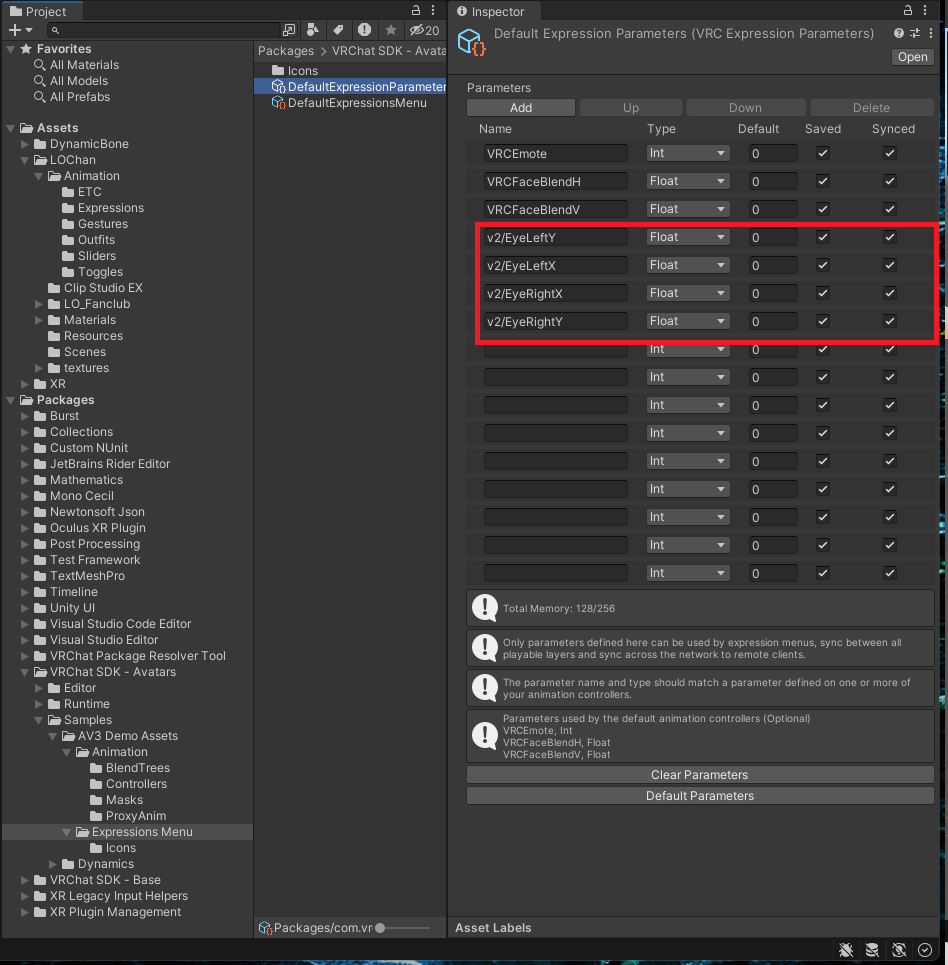The width and height of the screenshot is (948, 965).
Task: Click the Delete parameter button
Action: [x=871, y=108]
